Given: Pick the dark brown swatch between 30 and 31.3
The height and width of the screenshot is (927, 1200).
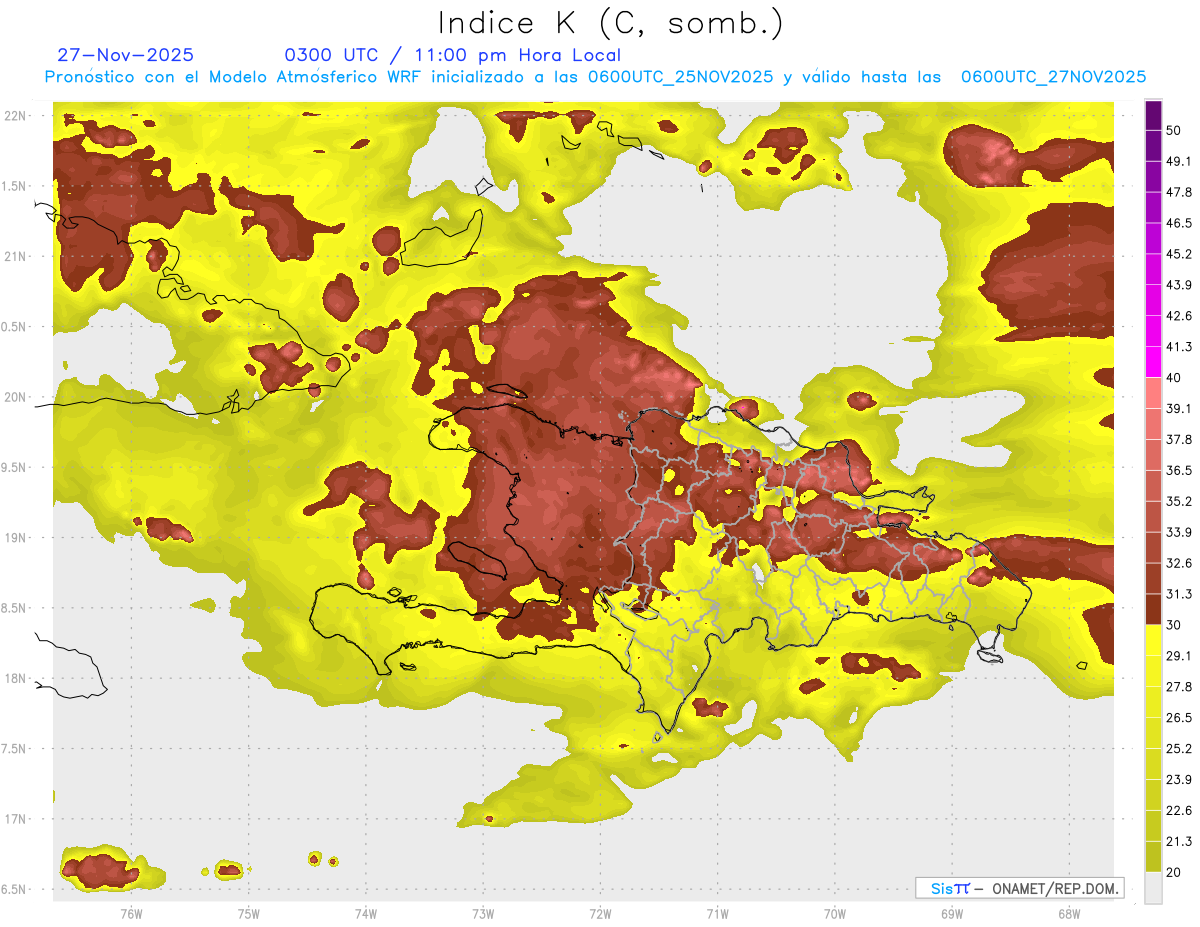Looking at the screenshot, I should 1153,609.
